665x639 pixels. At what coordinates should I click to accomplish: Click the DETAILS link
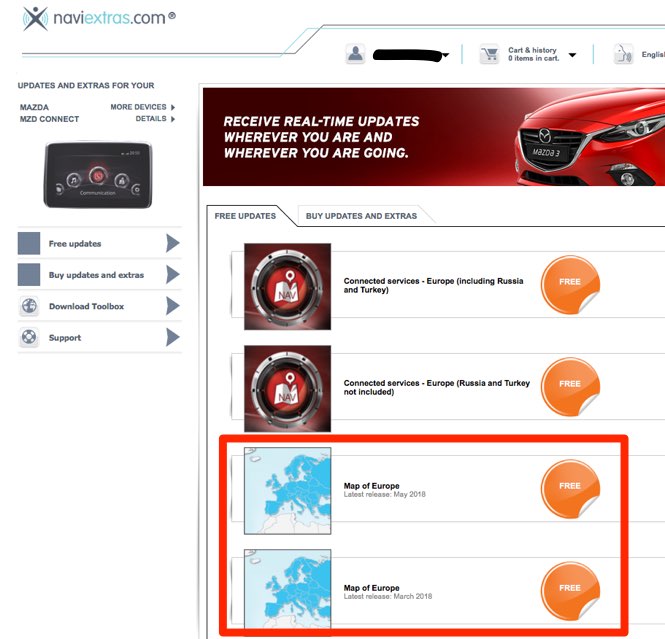point(151,119)
